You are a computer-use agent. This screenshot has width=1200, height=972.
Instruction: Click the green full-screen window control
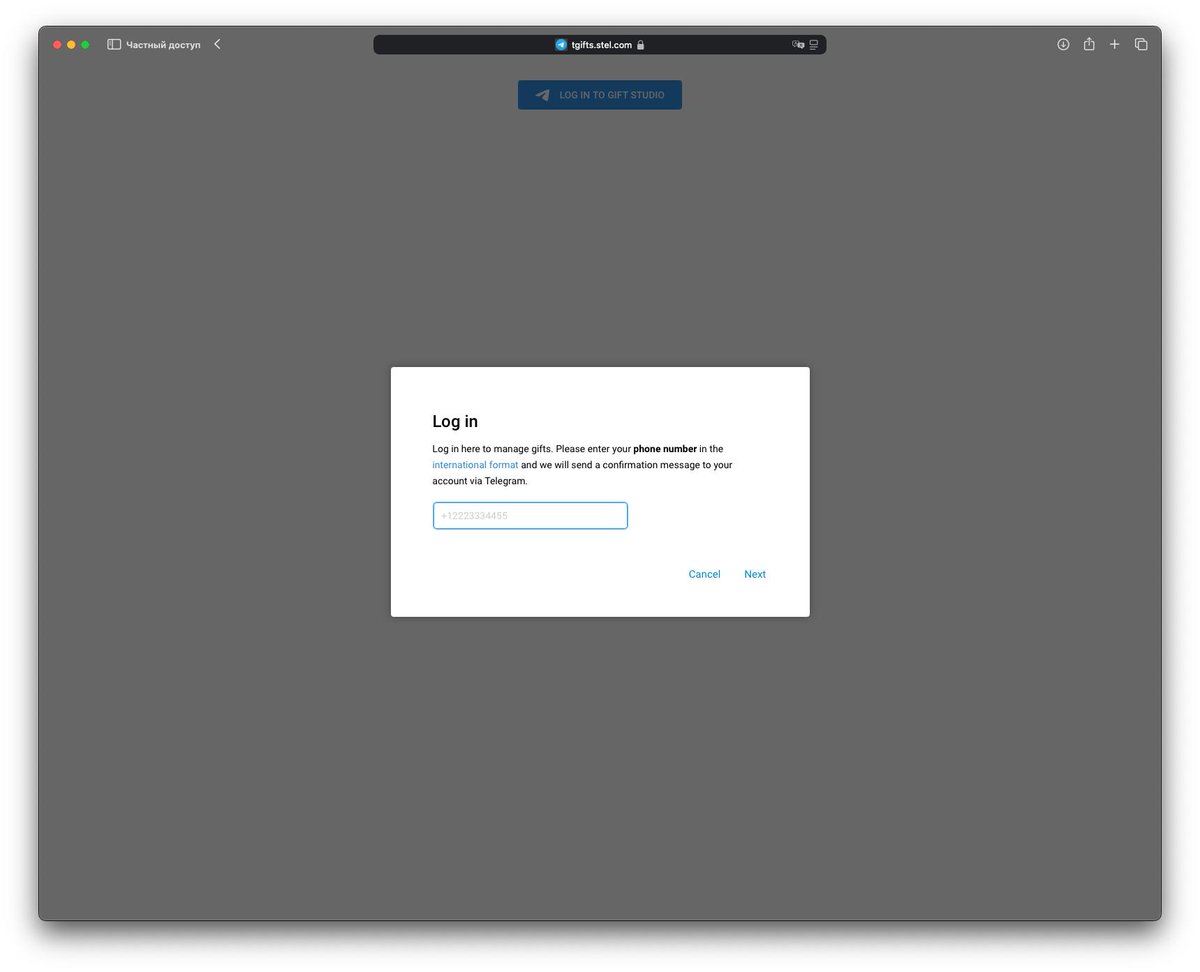tap(85, 44)
